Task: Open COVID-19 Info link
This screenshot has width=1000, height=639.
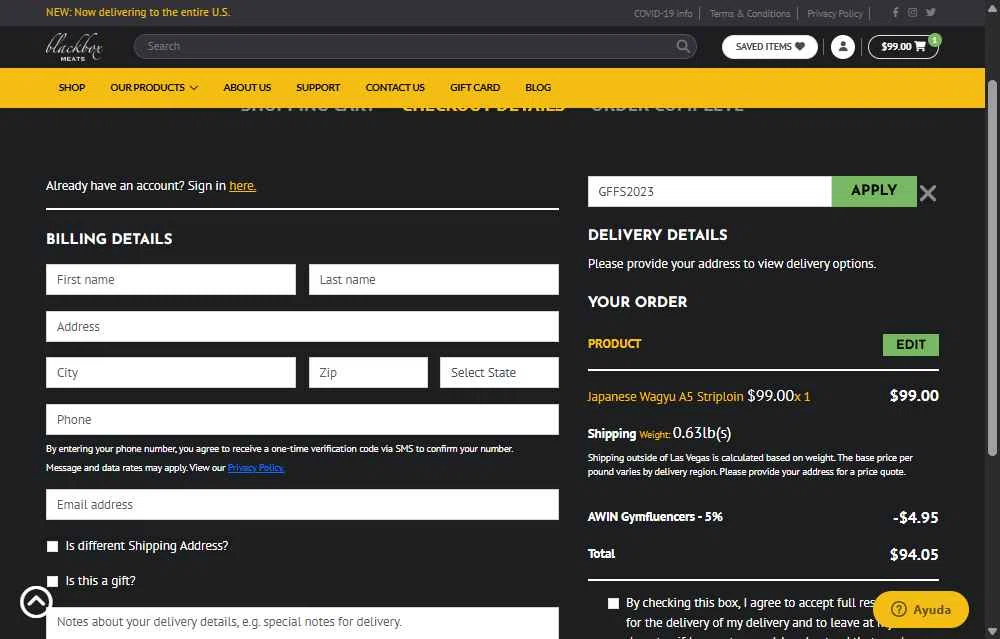Action: pyautogui.click(x=663, y=13)
